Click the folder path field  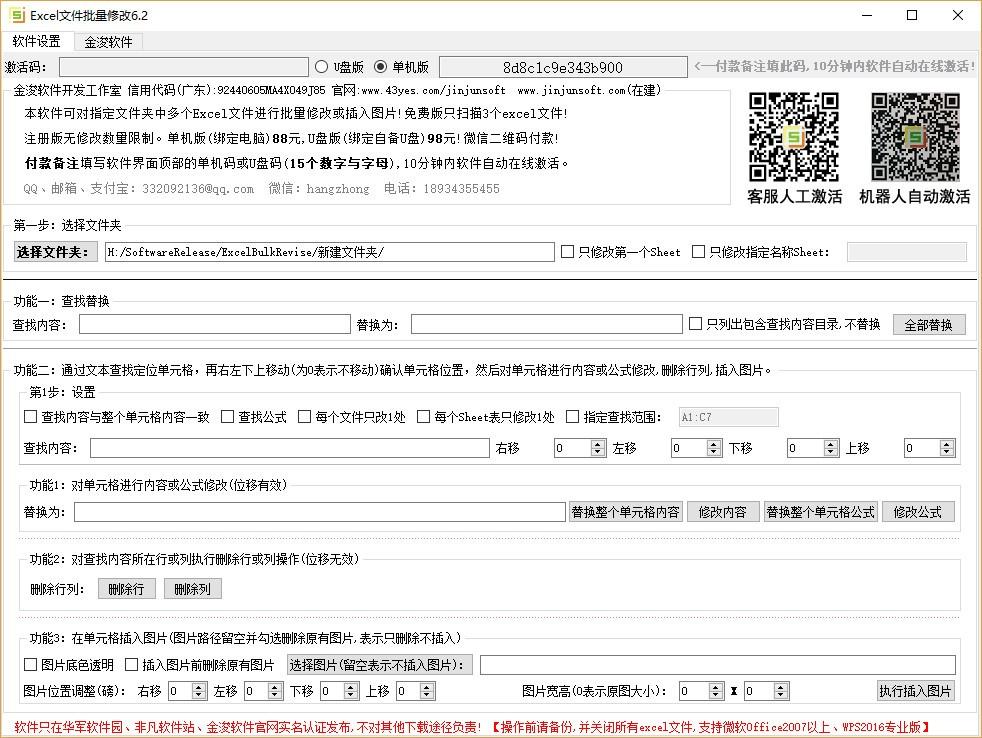pos(329,252)
